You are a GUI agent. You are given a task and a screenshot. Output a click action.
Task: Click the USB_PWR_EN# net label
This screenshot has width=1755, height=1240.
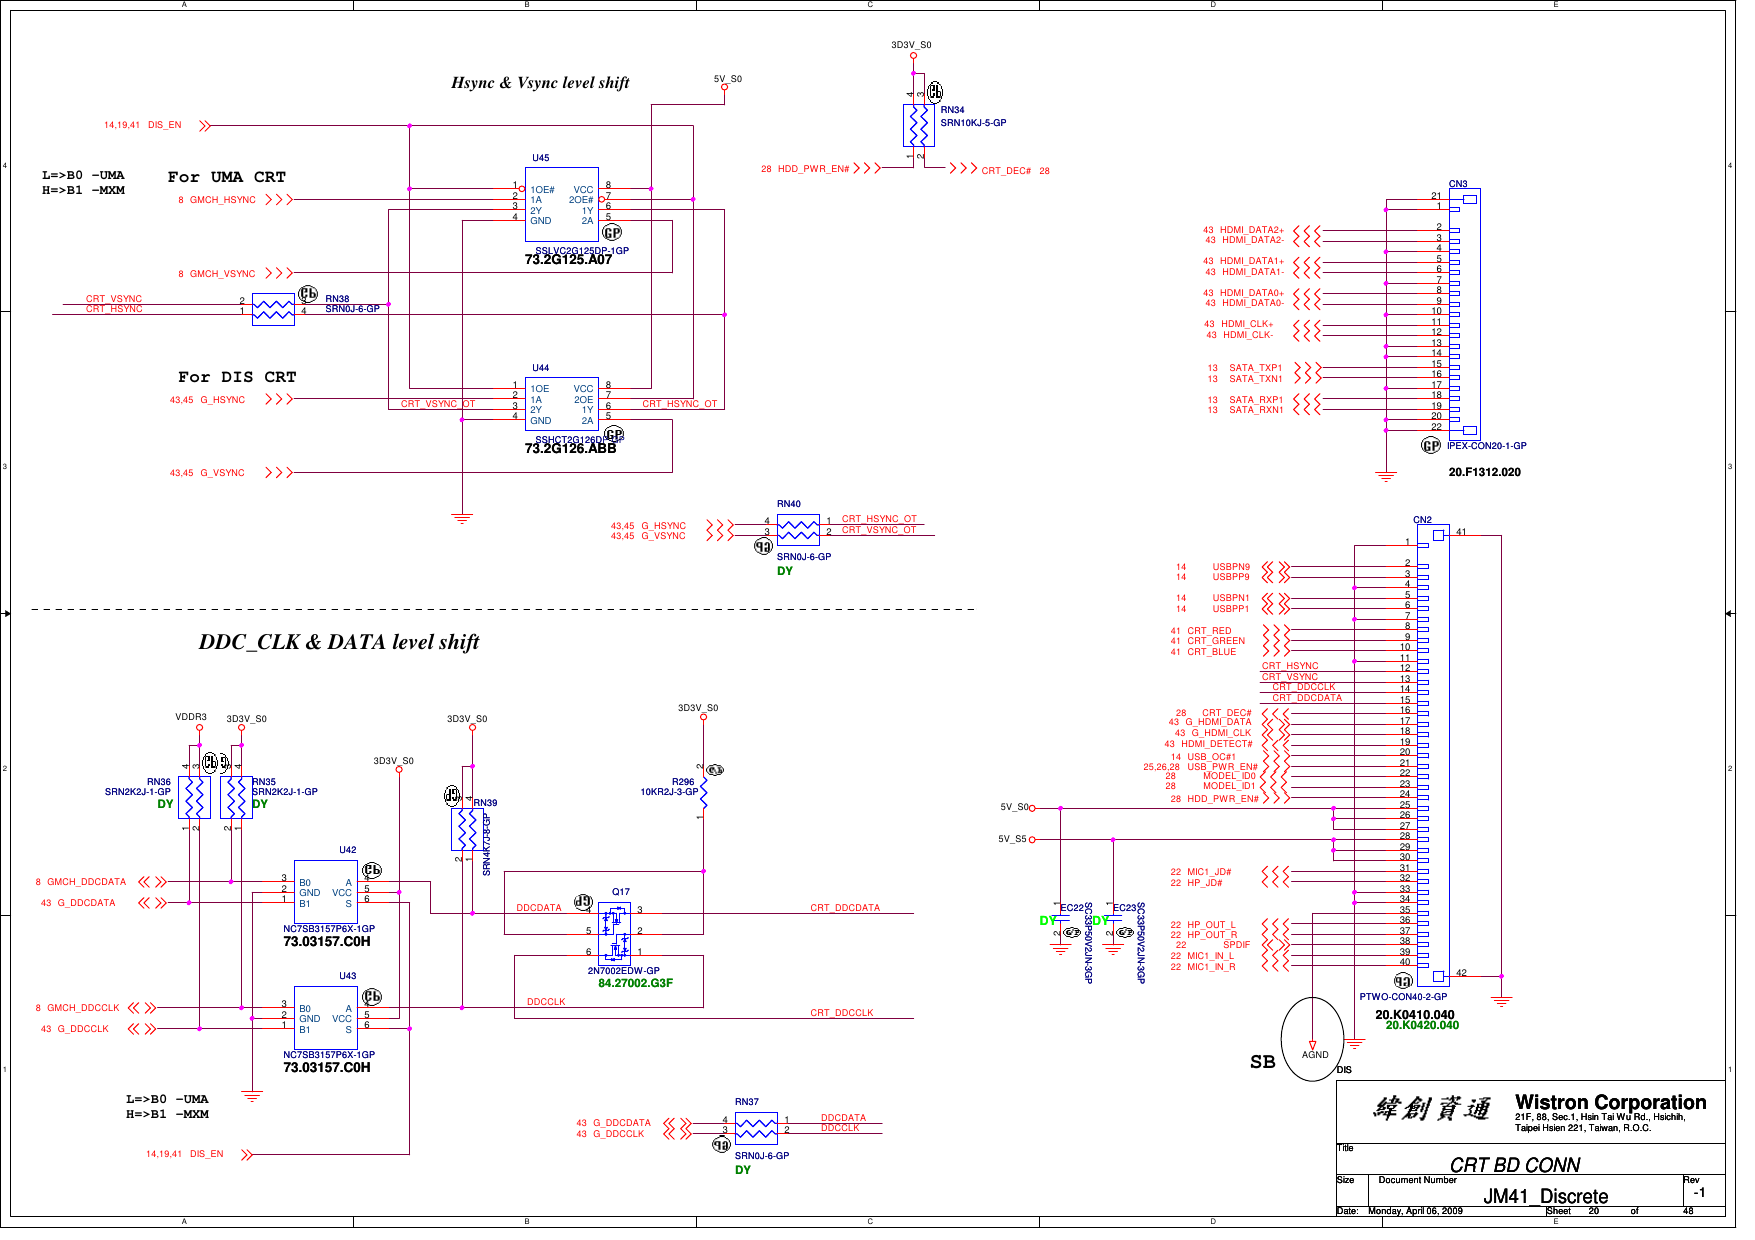point(1223,767)
